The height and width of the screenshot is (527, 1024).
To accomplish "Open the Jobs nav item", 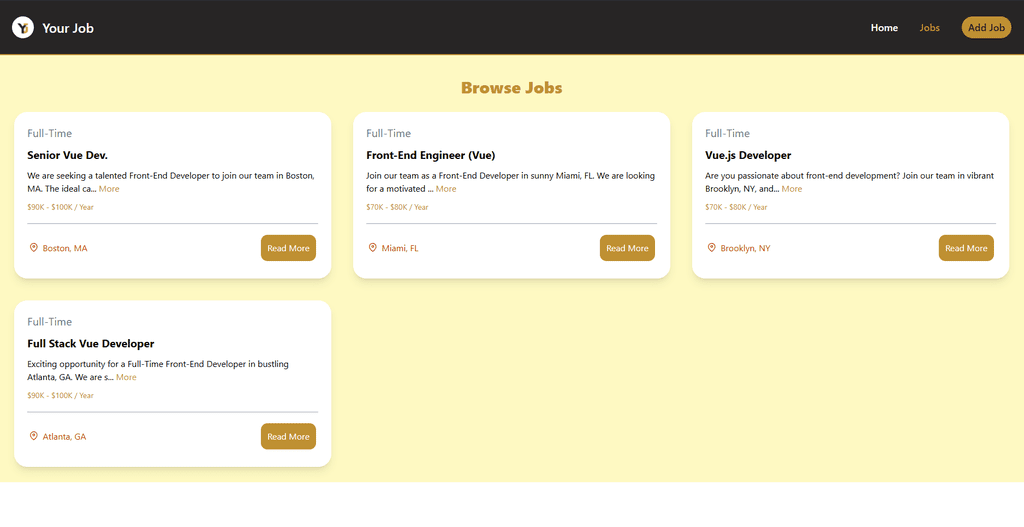I will pyautogui.click(x=929, y=27).
